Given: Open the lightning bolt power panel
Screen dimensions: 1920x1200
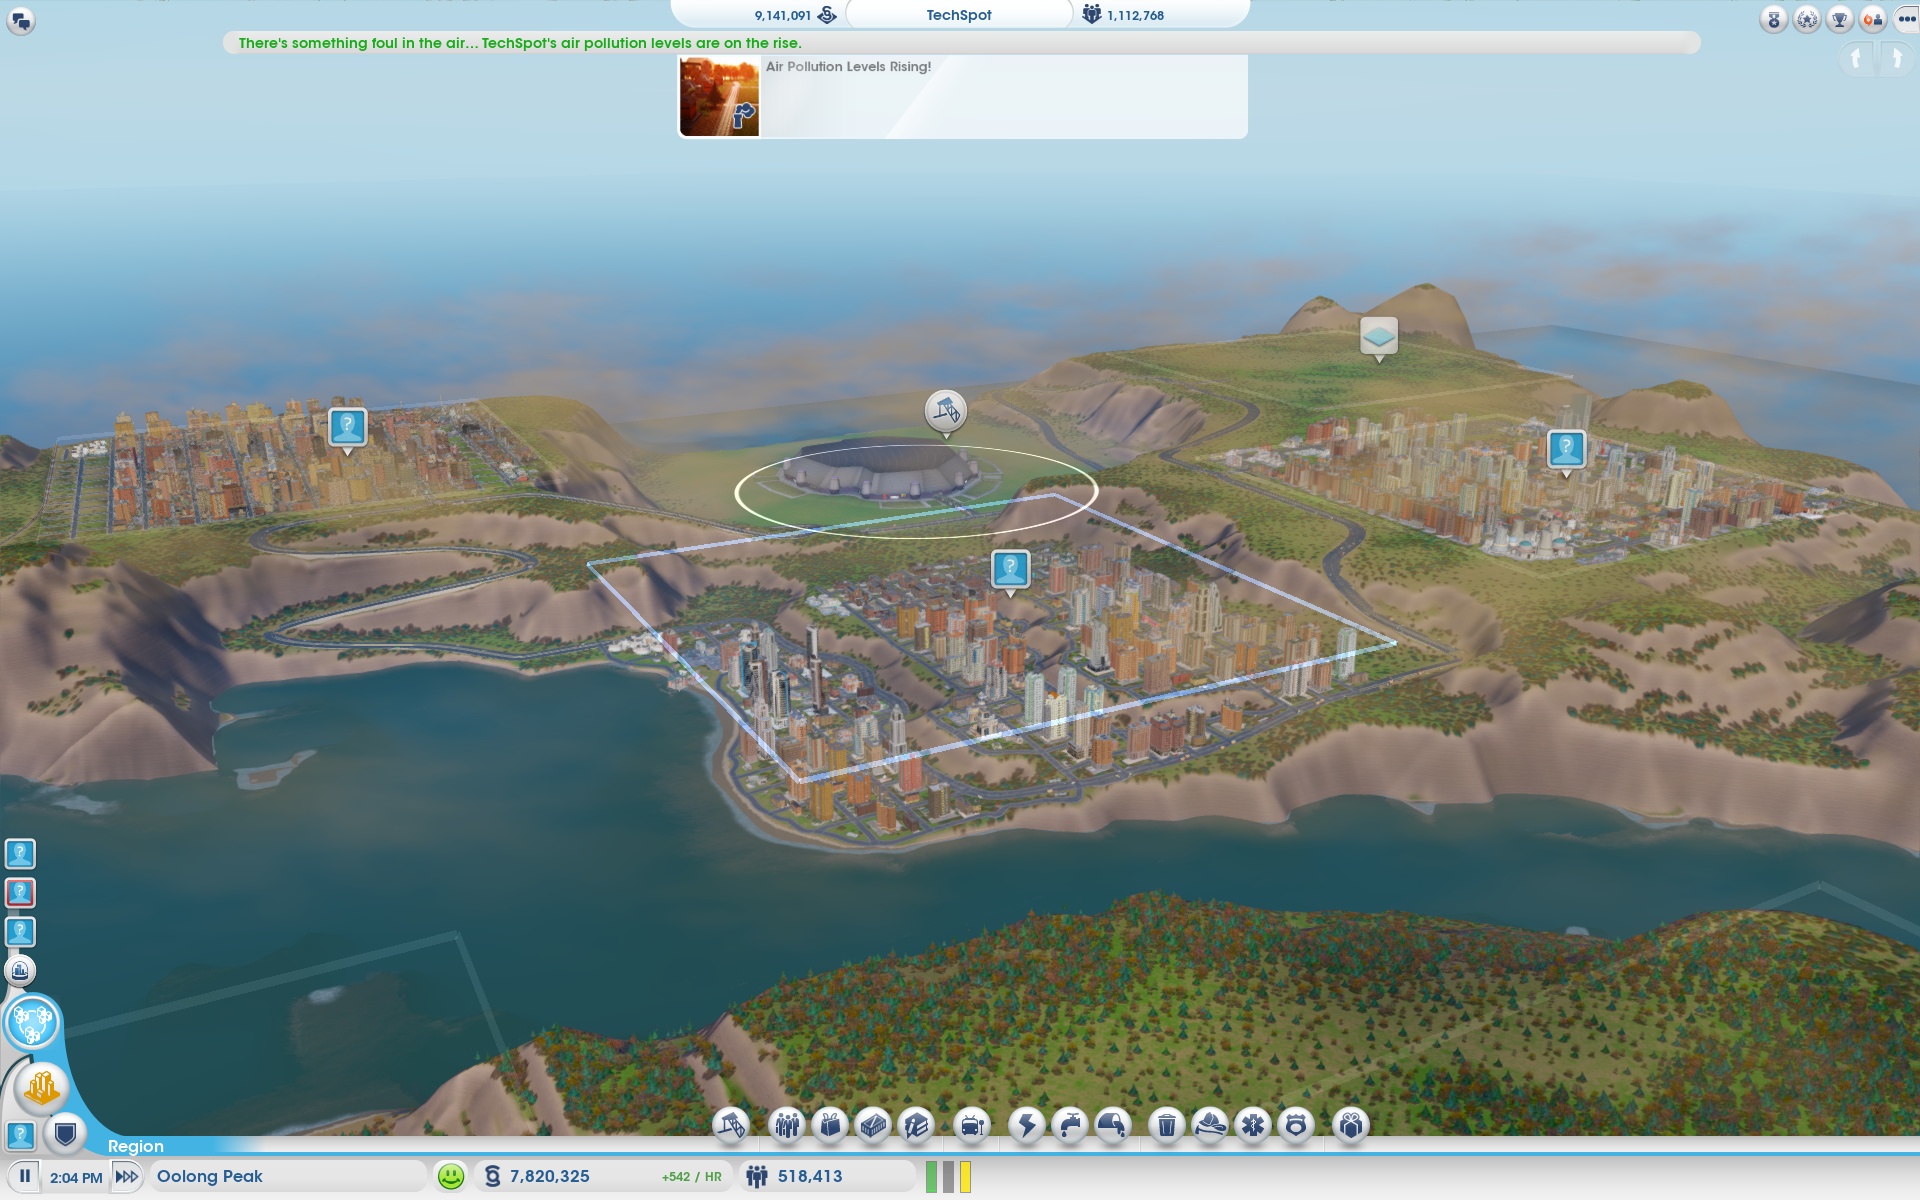Looking at the screenshot, I should (x=1027, y=1126).
